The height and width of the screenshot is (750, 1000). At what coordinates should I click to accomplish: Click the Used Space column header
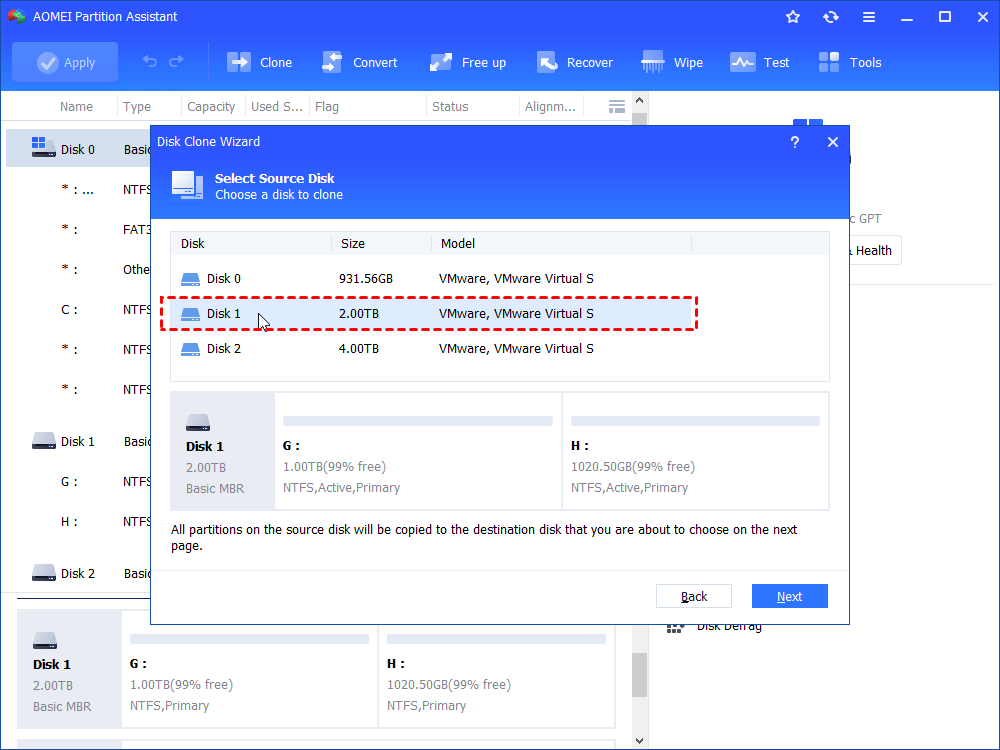pyautogui.click(x=277, y=107)
